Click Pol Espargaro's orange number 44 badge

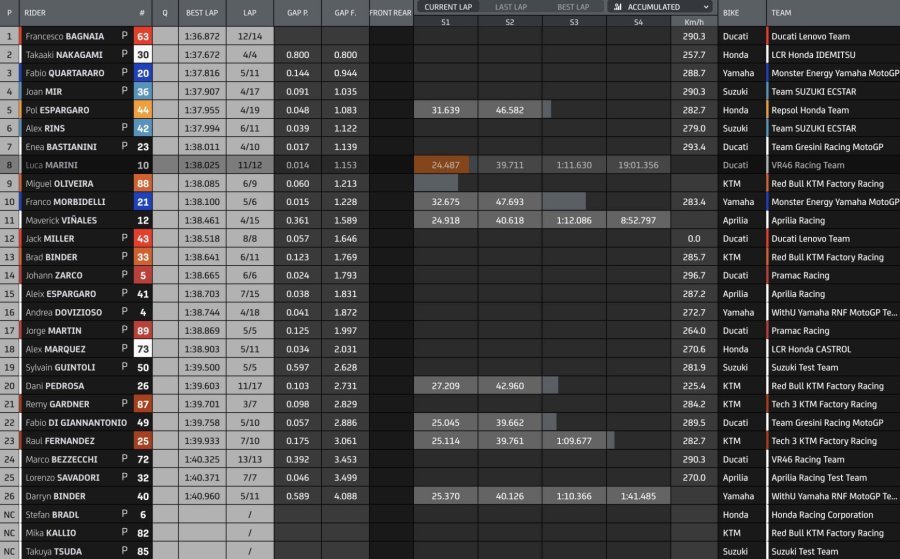tap(143, 110)
